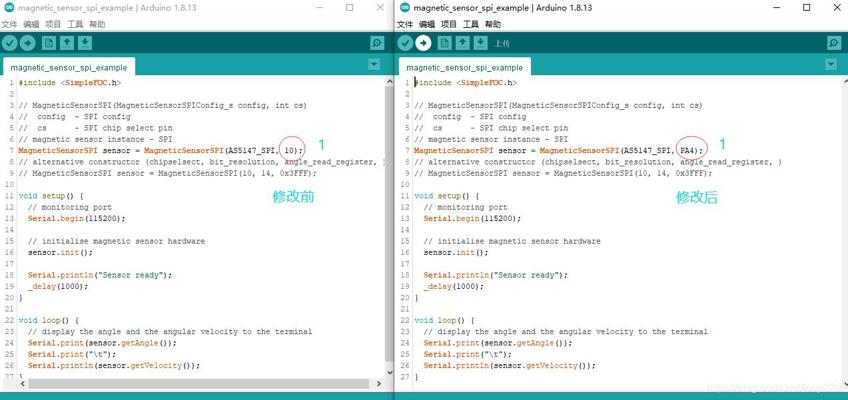The width and height of the screenshot is (848, 400).
Task: Minimize the right Arduino window
Action: (x=778, y=8)
